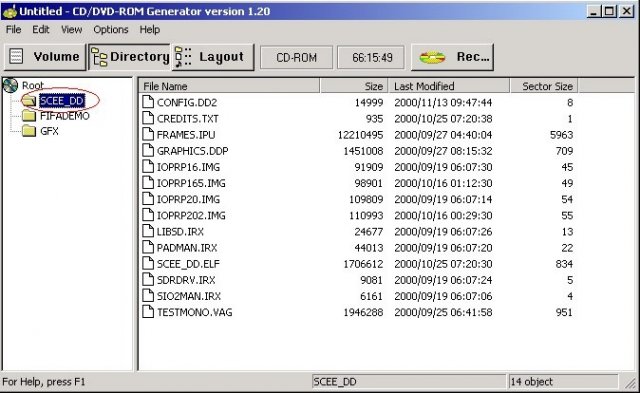
Task: Click the GFX folder icon
Action: coord(29,131)
